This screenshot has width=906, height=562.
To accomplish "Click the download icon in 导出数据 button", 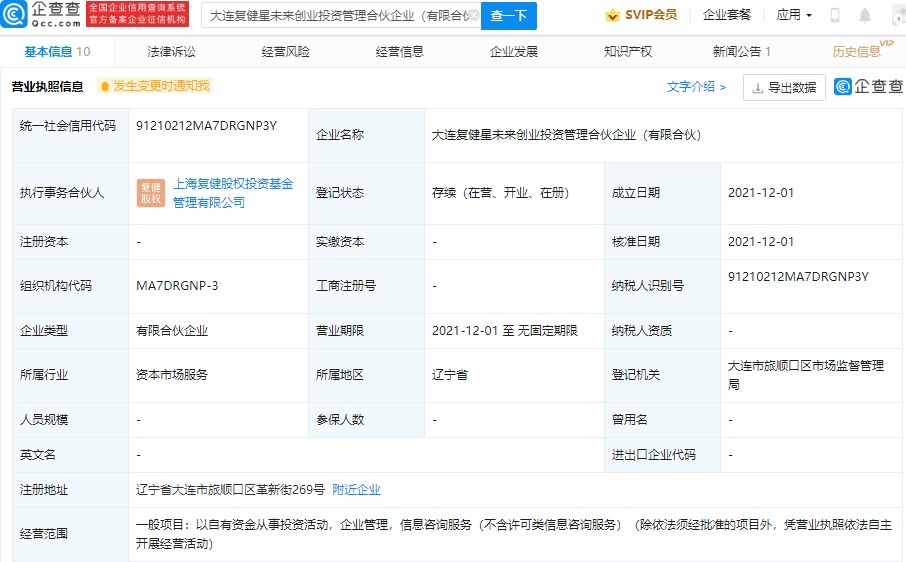I will click(x=757, y=88).
